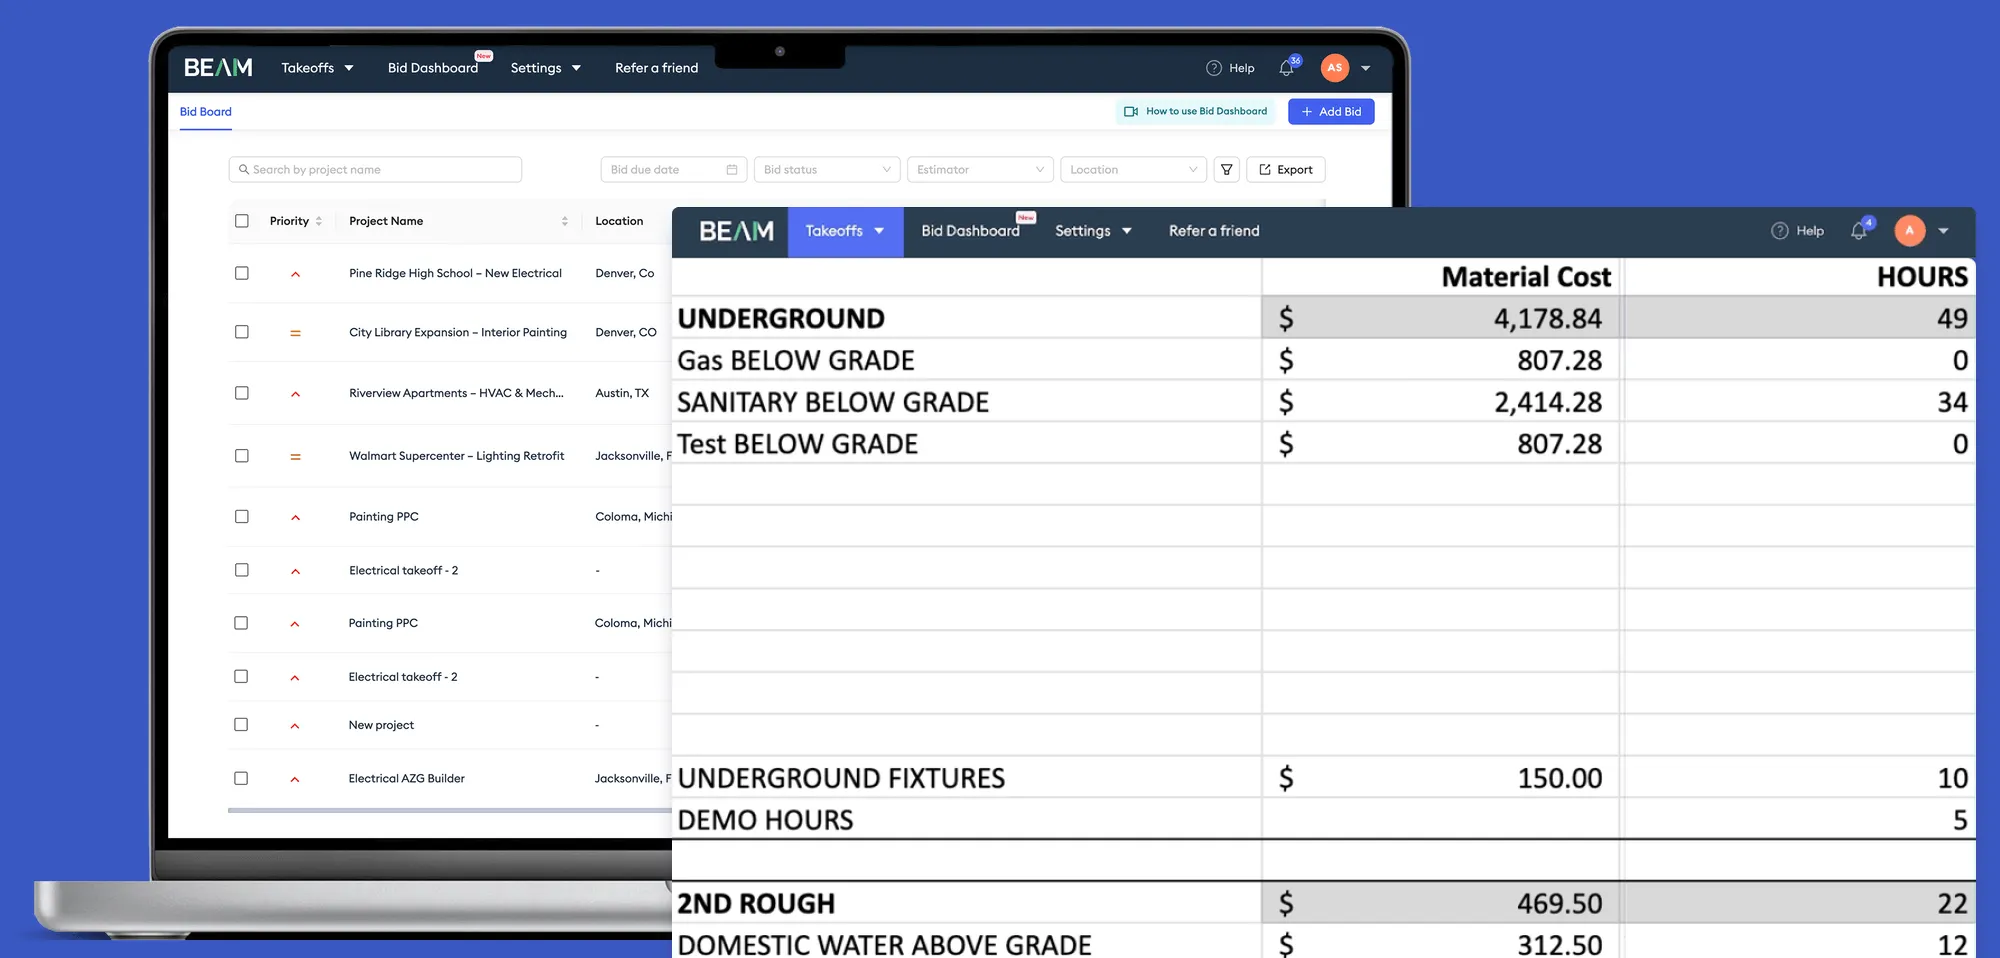Image resolution: width=2000 pixels, height=958 pixels.
Task: Click the Export icon above the bid table
Action: click(1264, 169)
